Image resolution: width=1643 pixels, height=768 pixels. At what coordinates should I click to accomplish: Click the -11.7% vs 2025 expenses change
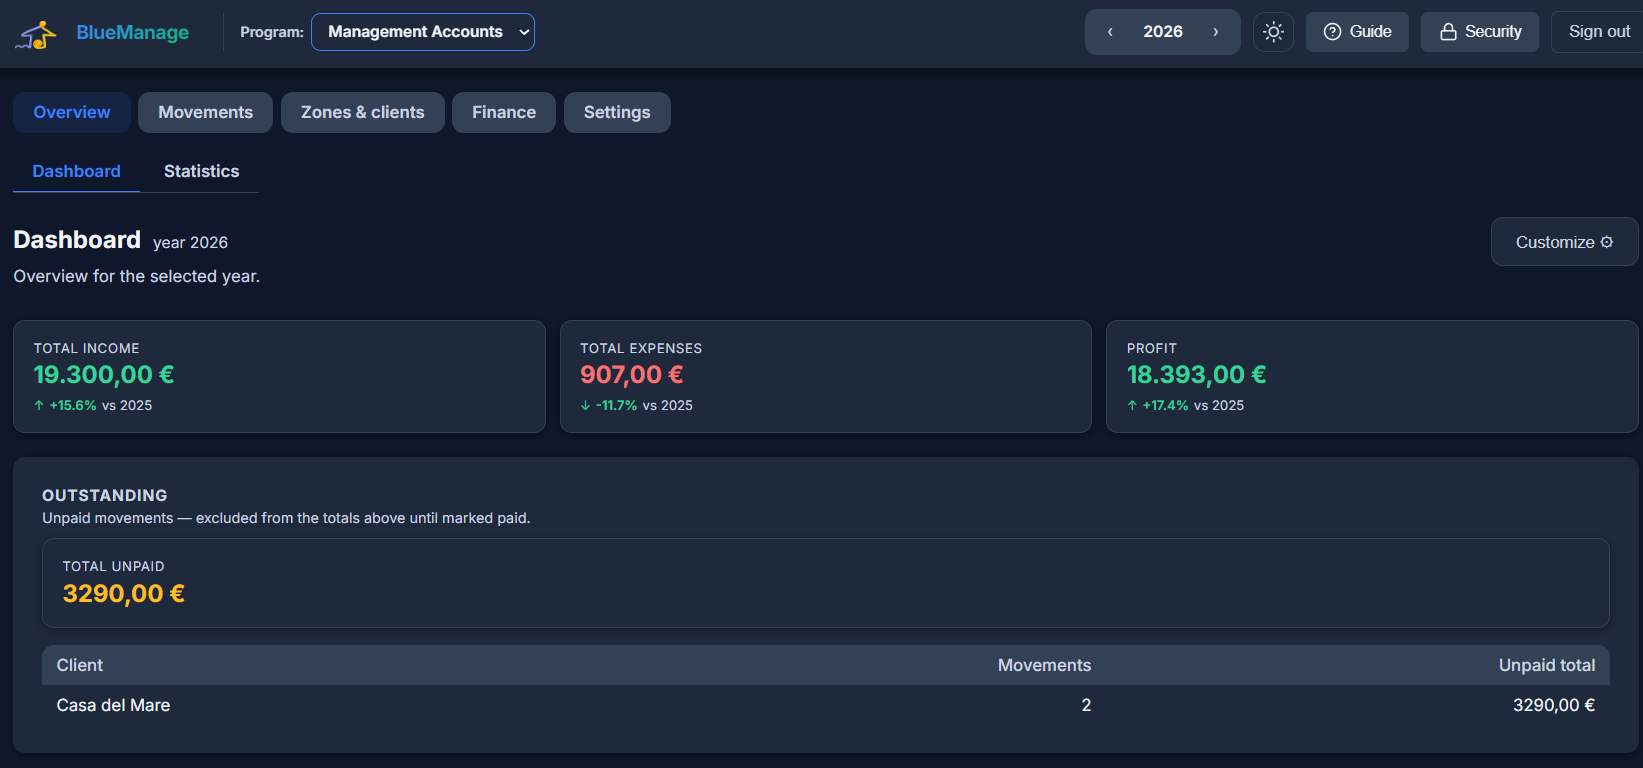[x=636, y=405]
